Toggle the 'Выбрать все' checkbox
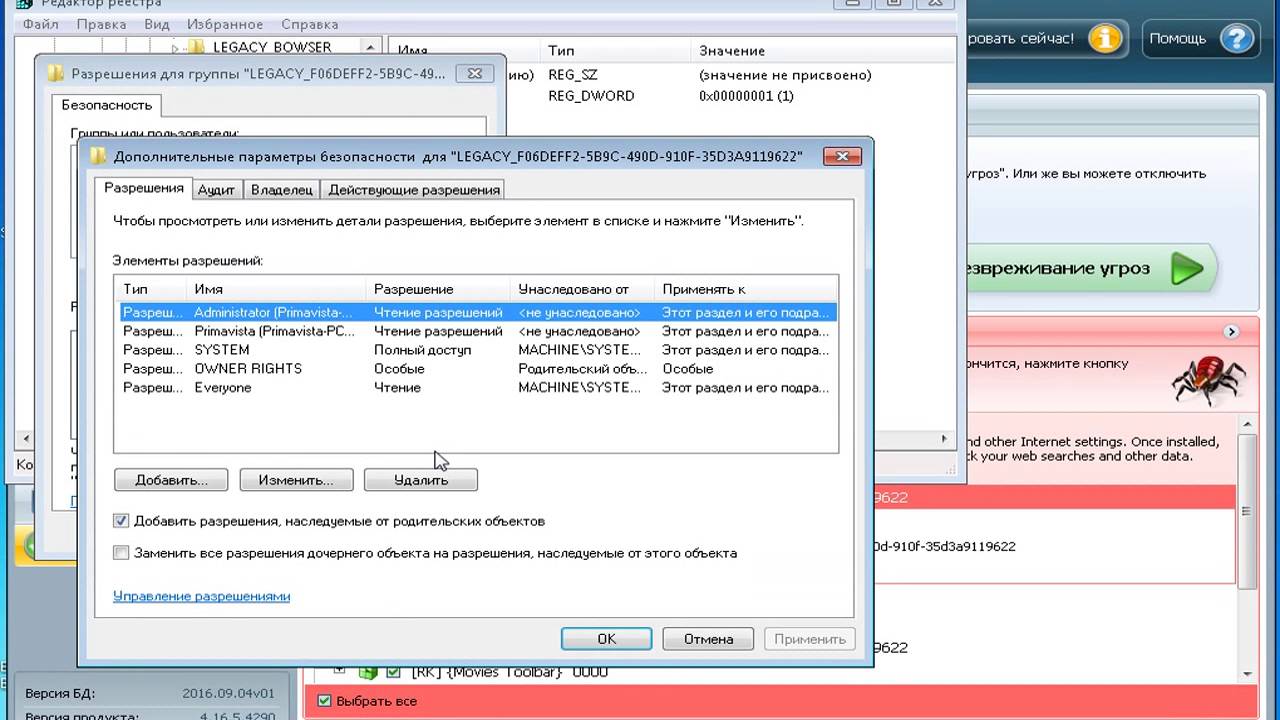 (x=323, y=701)
